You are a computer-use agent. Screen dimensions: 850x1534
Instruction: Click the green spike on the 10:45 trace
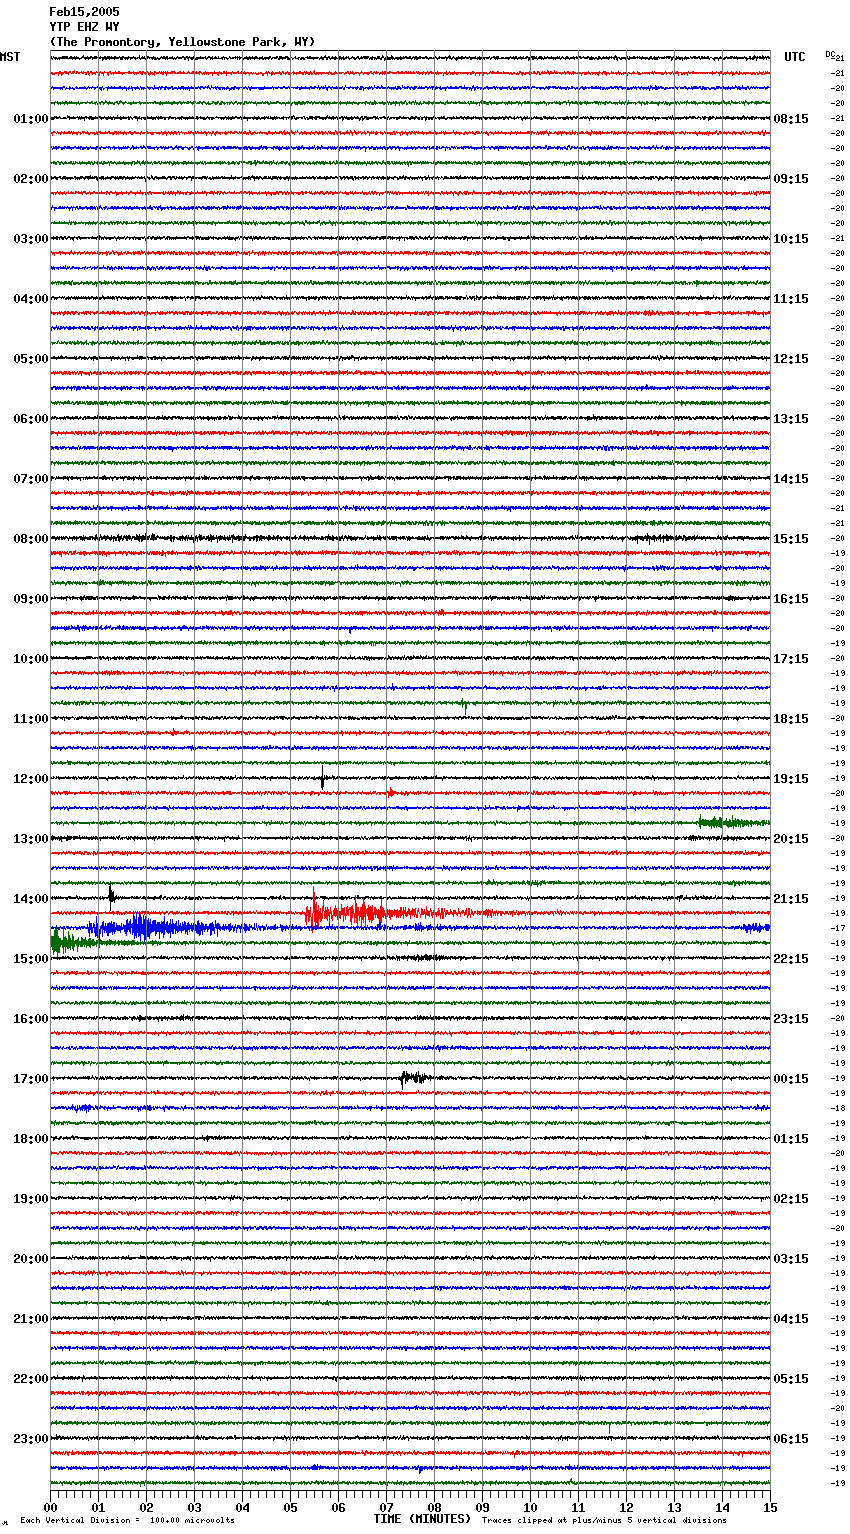coord(464,705)
